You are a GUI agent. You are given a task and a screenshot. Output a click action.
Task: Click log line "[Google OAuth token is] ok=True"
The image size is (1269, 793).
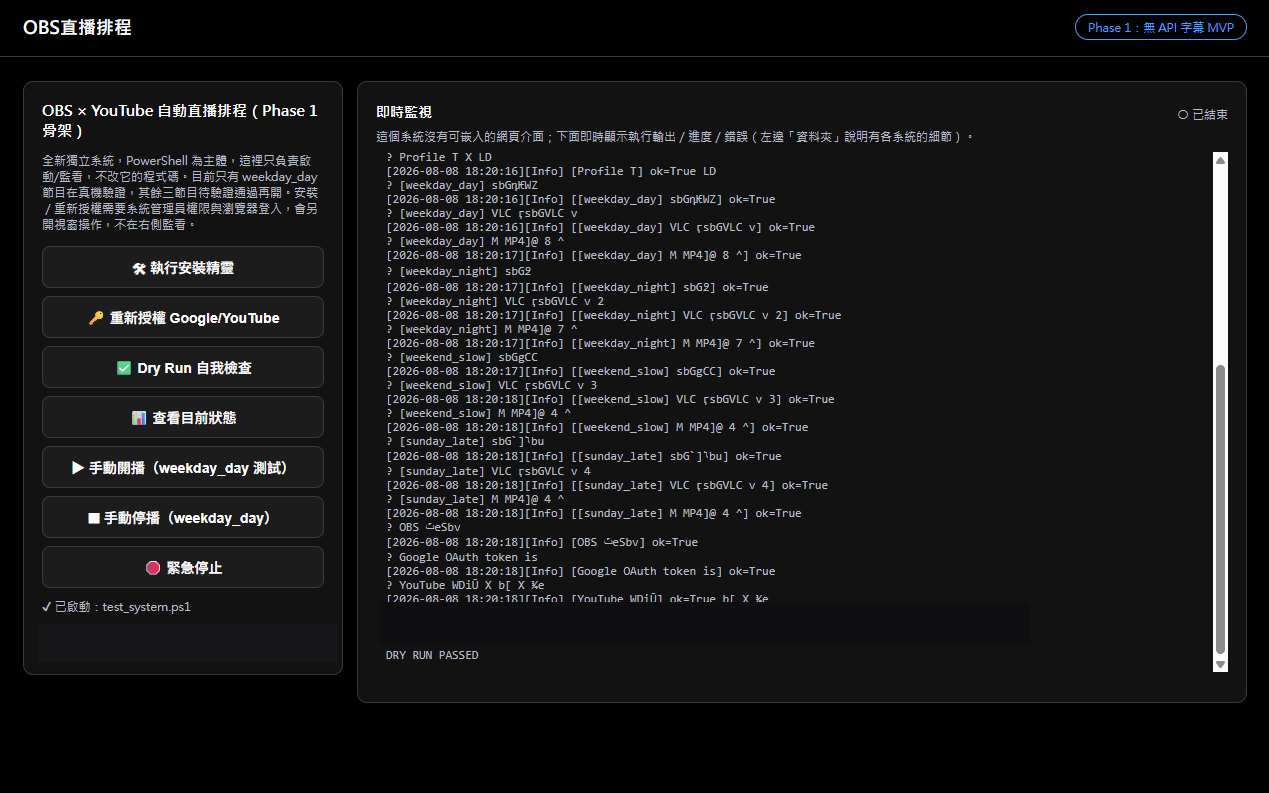pos(581,571)
